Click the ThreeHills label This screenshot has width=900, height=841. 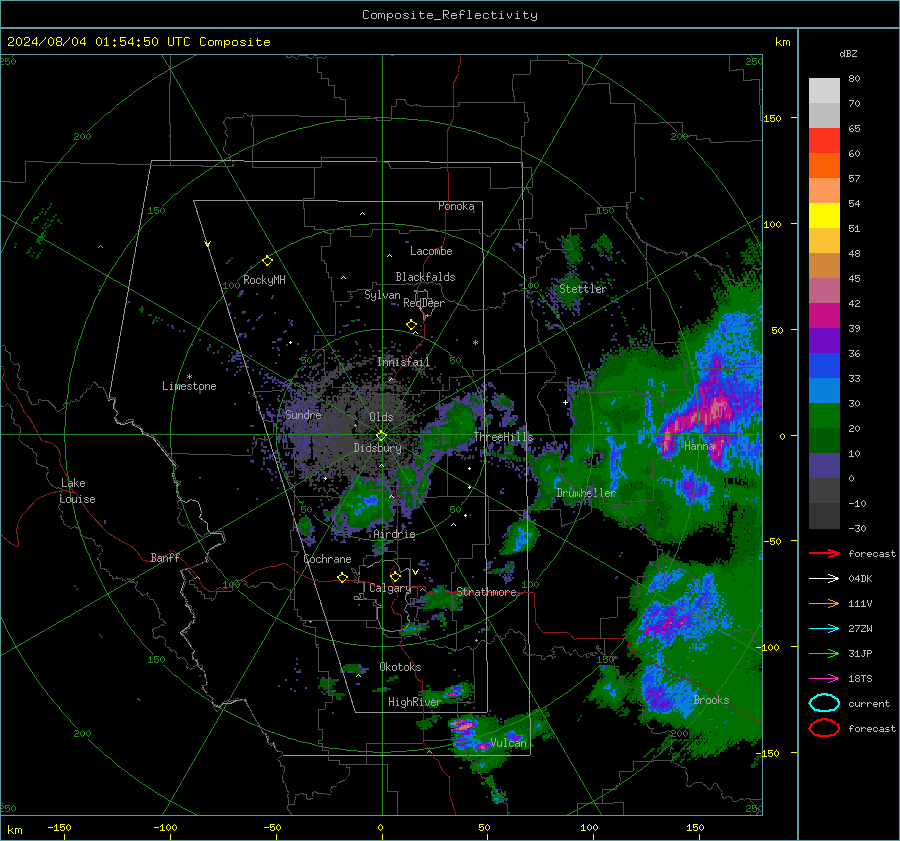[503, 437]
